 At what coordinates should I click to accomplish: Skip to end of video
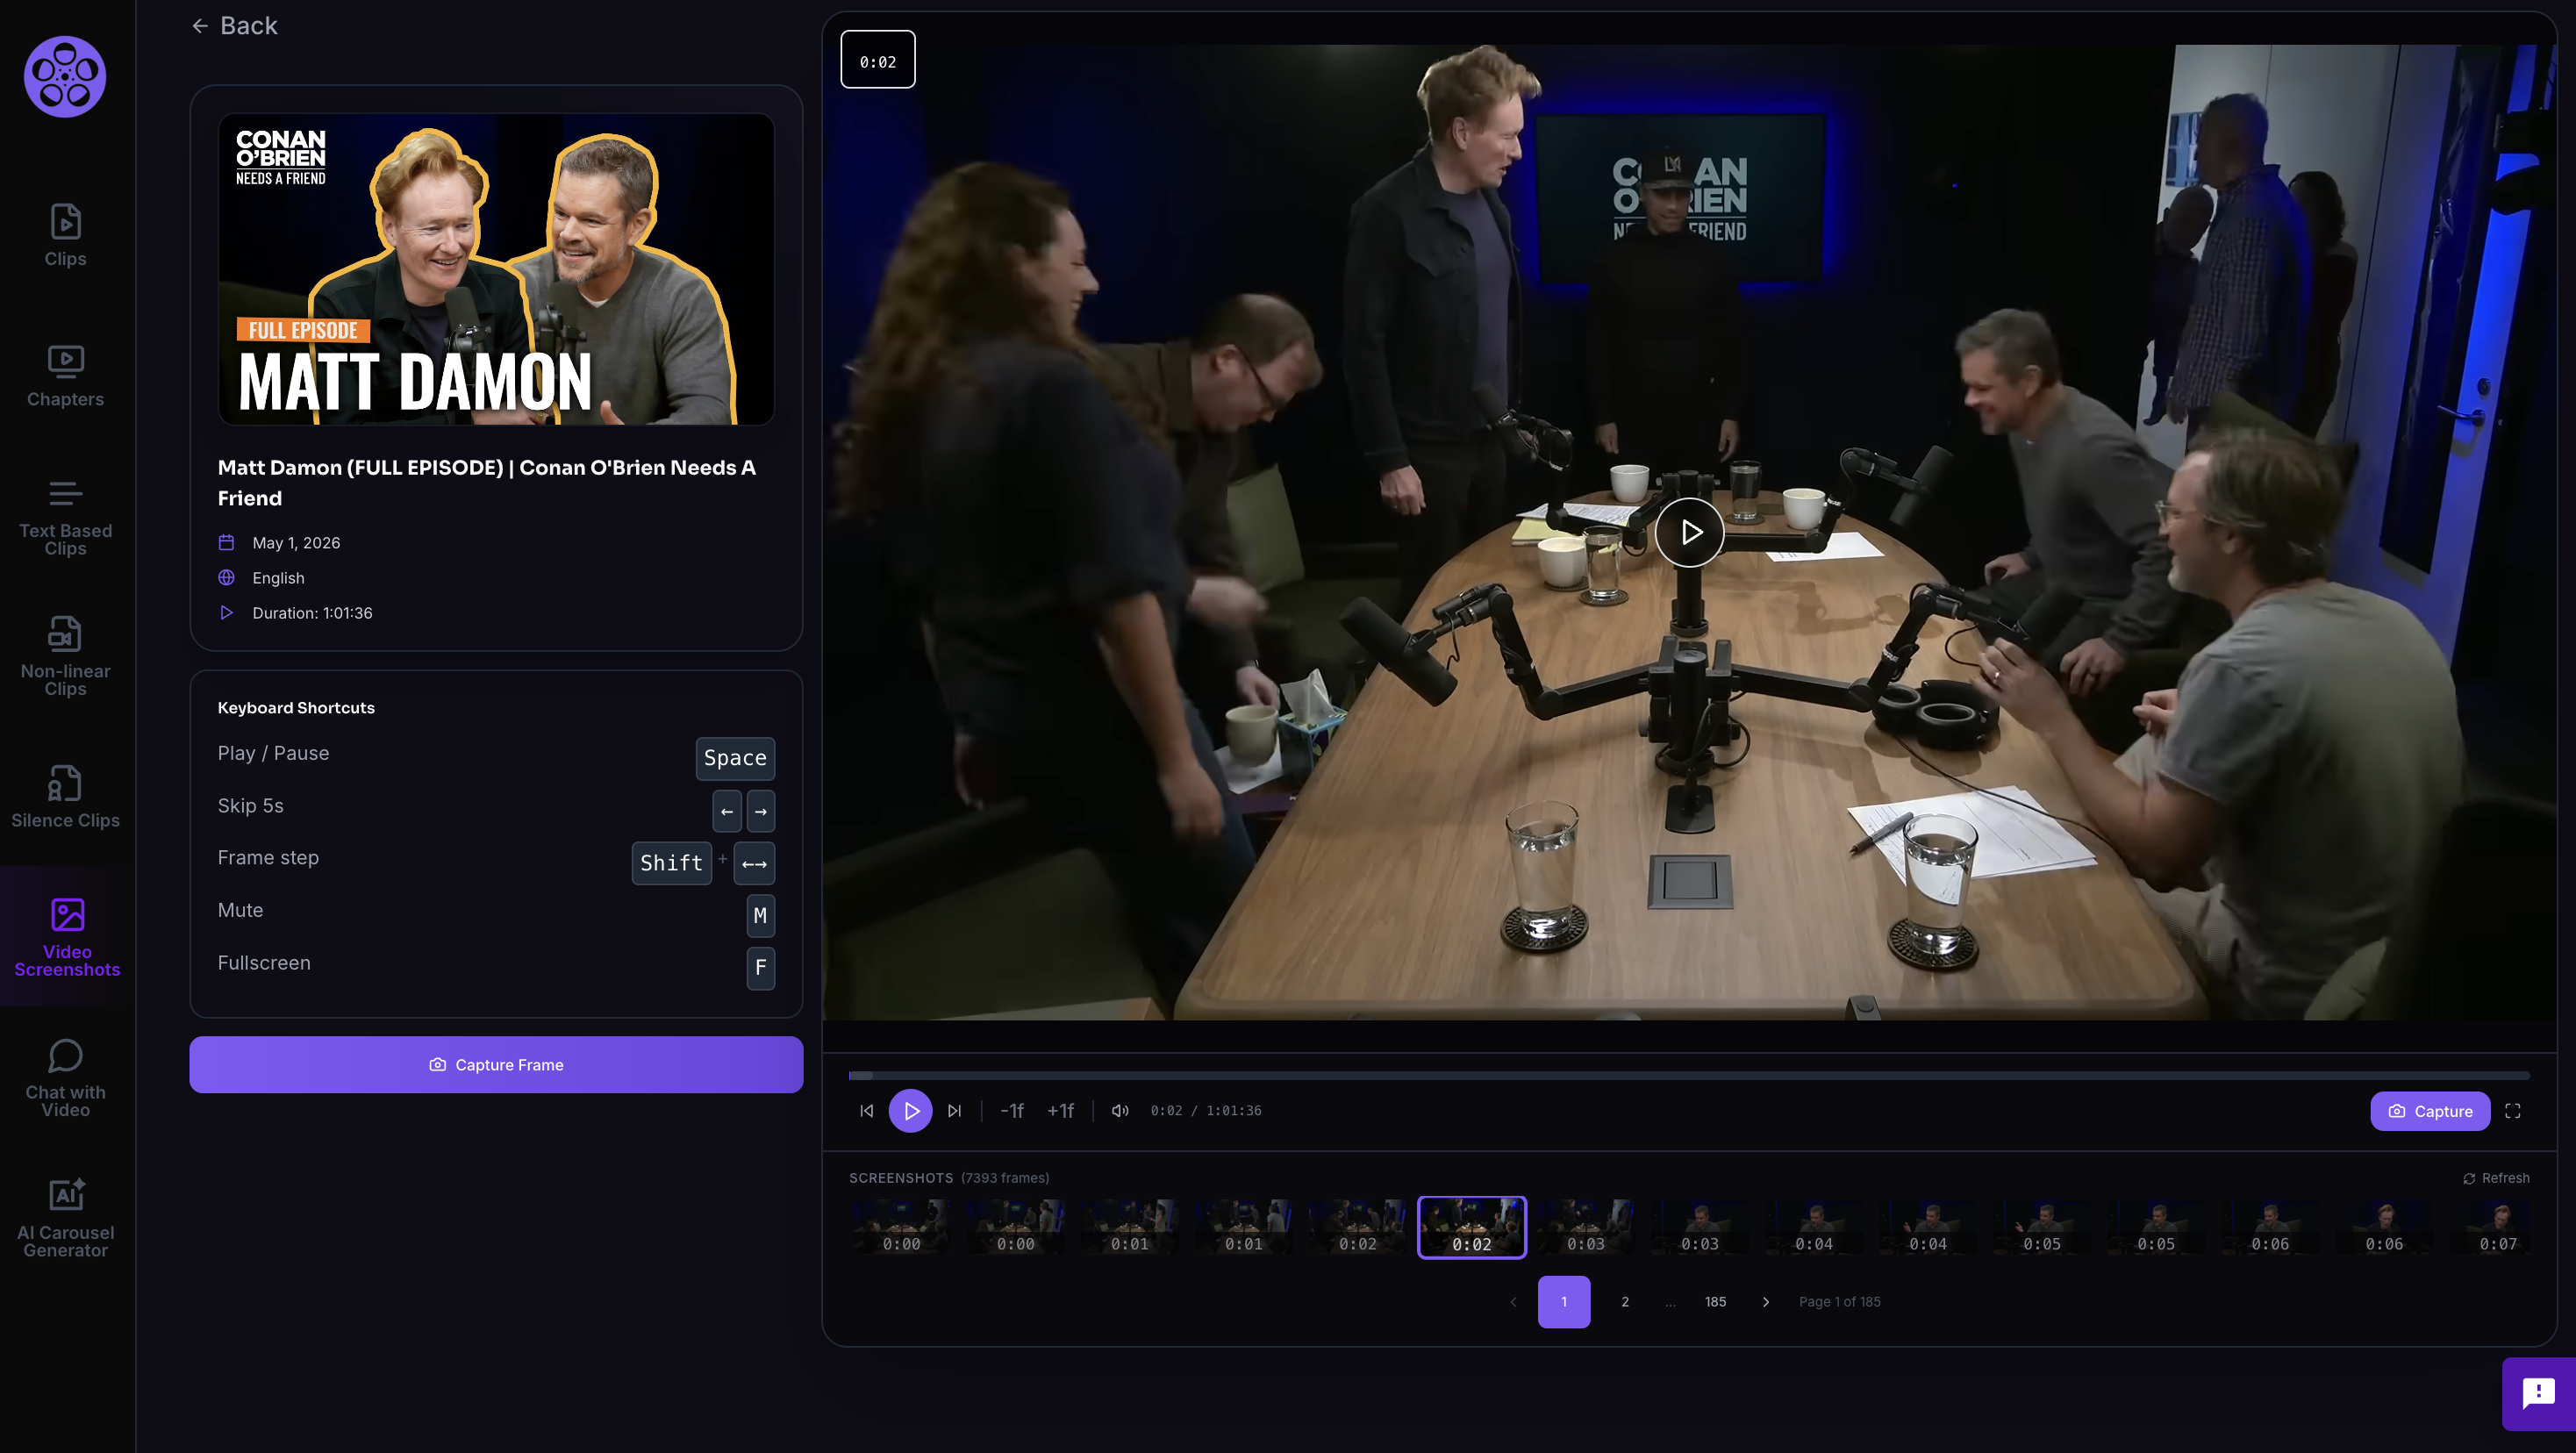[954, 1110]
